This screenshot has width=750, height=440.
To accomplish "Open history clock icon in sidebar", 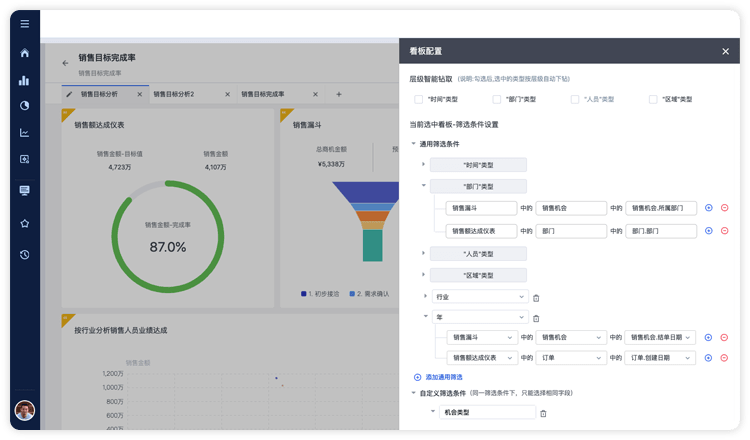I will coord(25,254).
